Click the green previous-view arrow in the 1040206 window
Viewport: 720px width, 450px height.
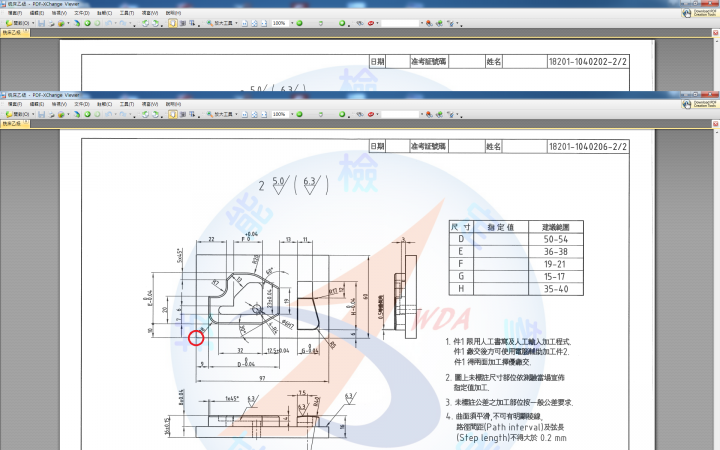[88, 114]
